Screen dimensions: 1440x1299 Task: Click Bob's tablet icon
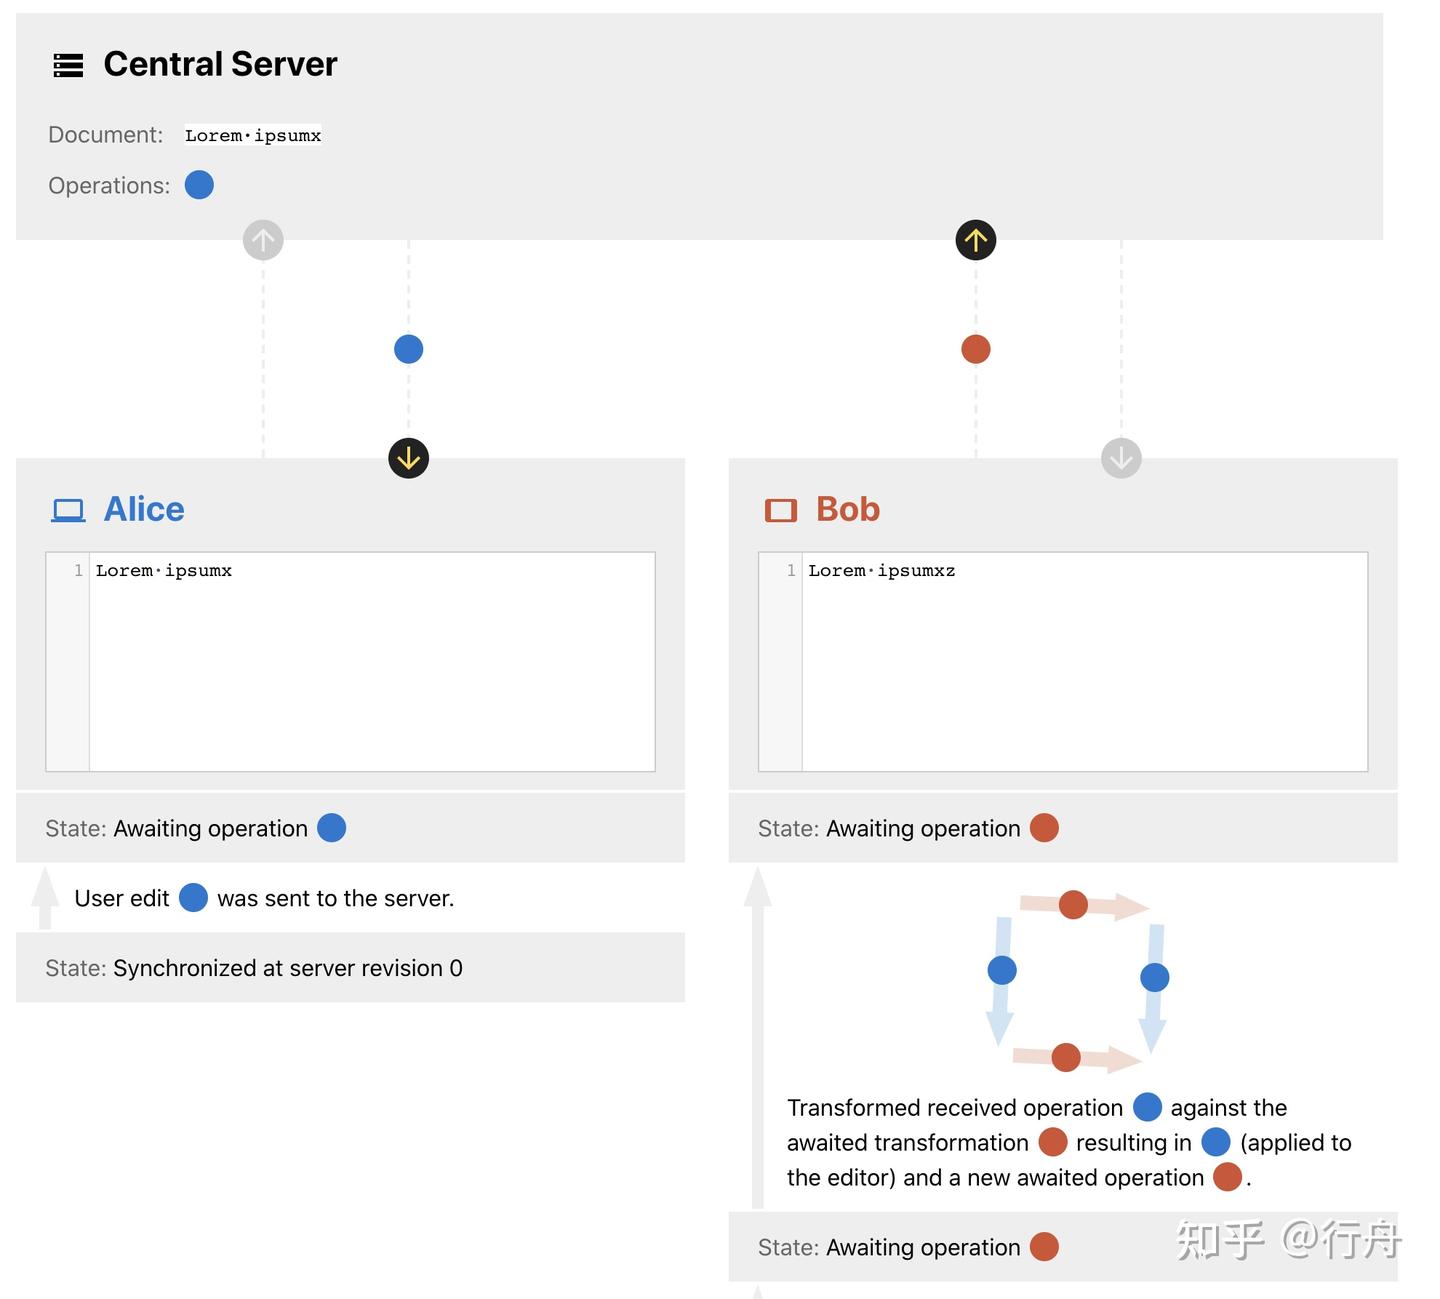(x=781, y=511)
